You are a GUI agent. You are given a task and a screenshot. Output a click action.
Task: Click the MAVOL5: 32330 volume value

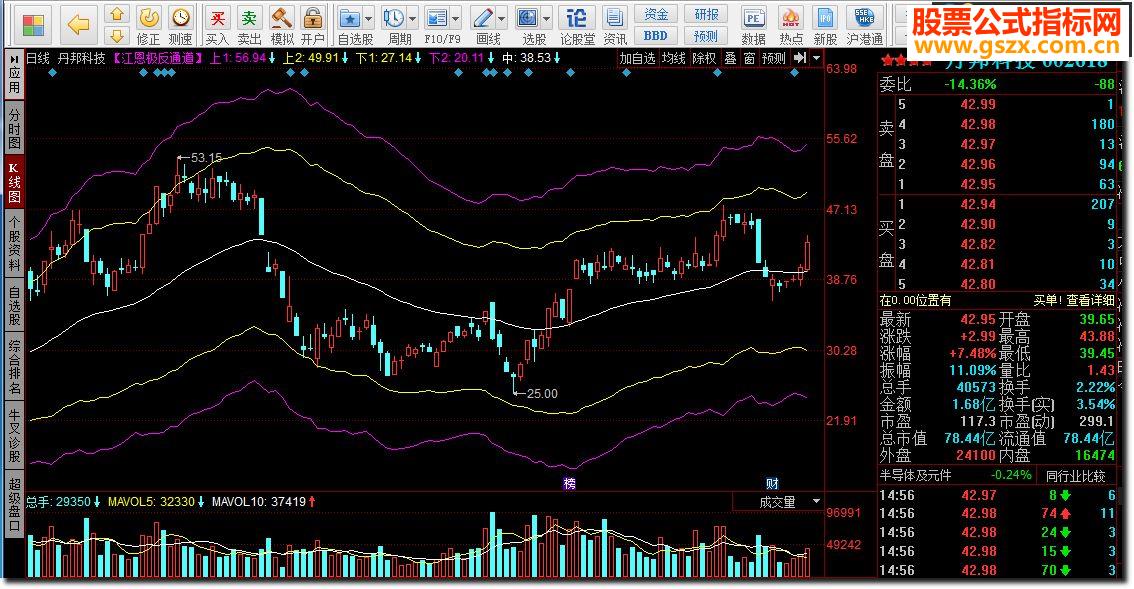(152, 501)
